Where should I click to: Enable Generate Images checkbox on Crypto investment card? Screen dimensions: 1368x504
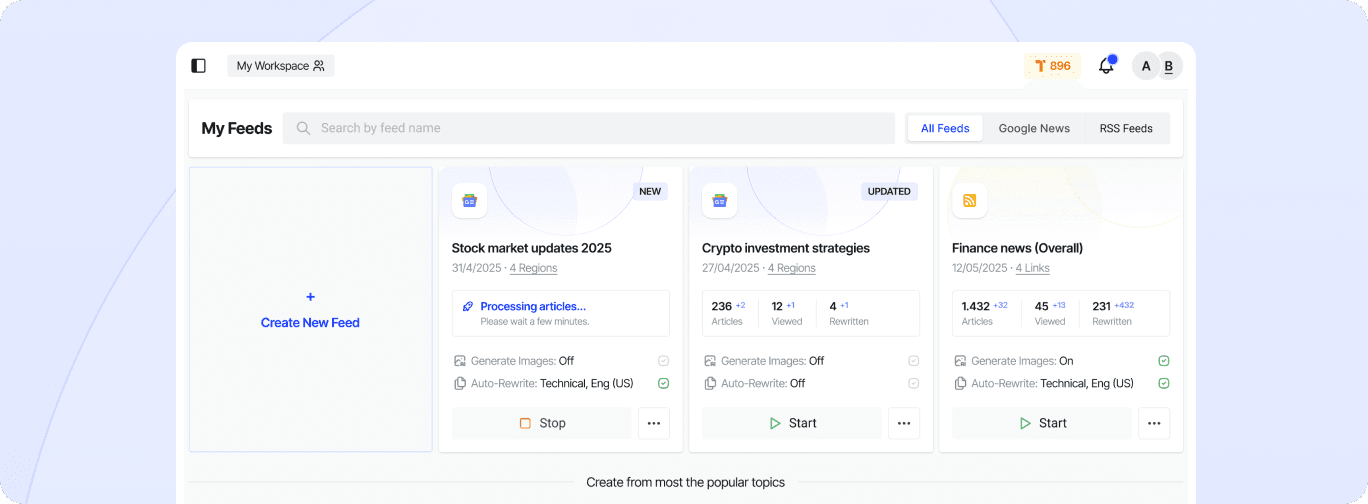click(913, 361)
